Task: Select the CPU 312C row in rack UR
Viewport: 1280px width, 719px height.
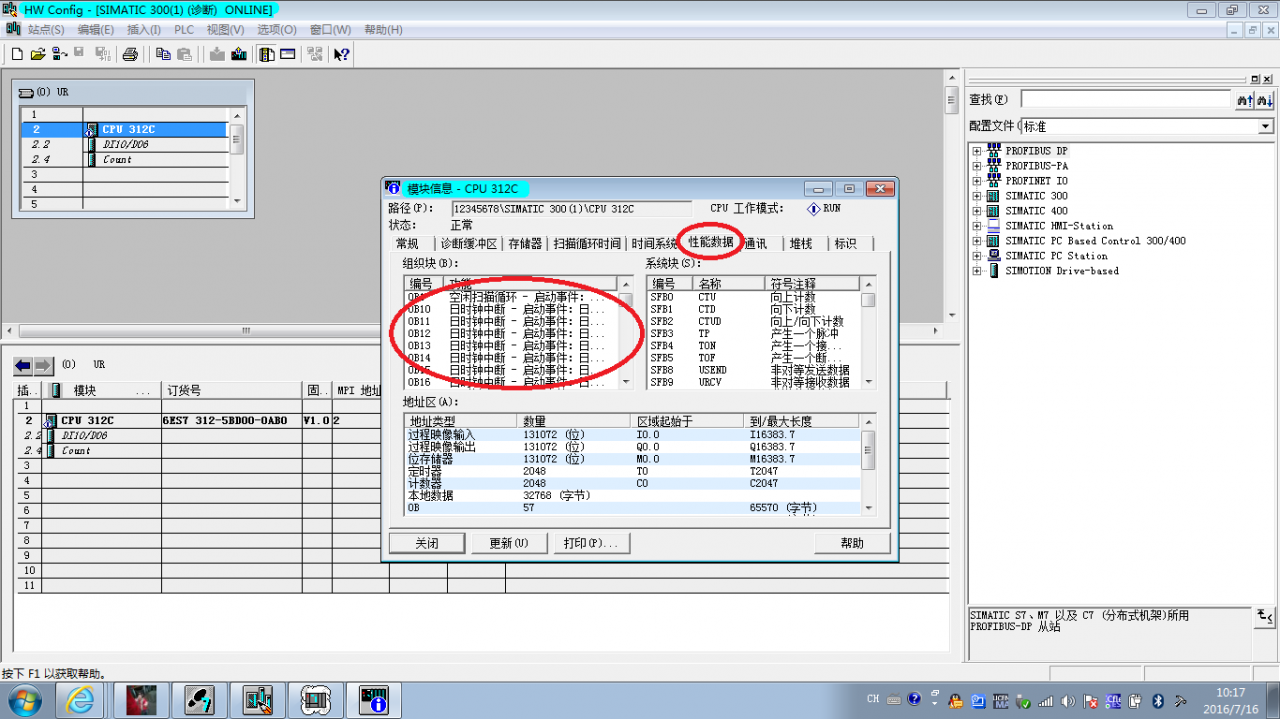Action: 124,129
